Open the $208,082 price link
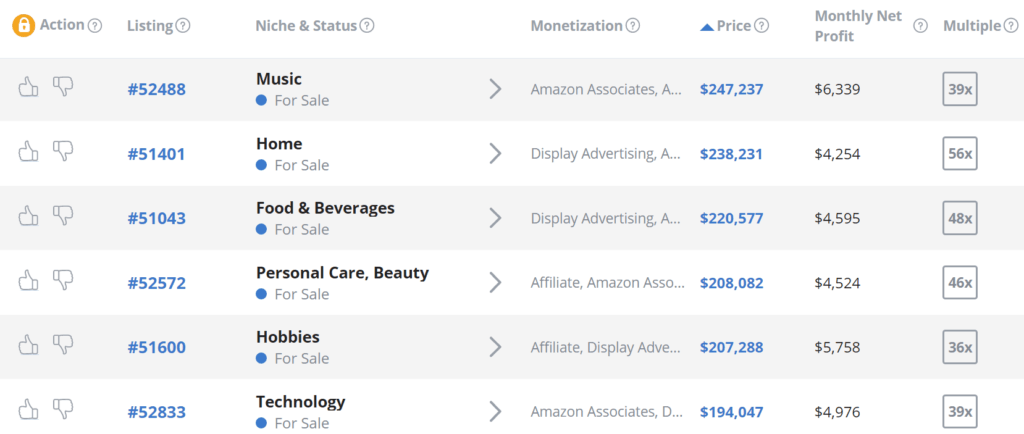This screenshot has height=434, width=1024. click(x=731, y=283)
